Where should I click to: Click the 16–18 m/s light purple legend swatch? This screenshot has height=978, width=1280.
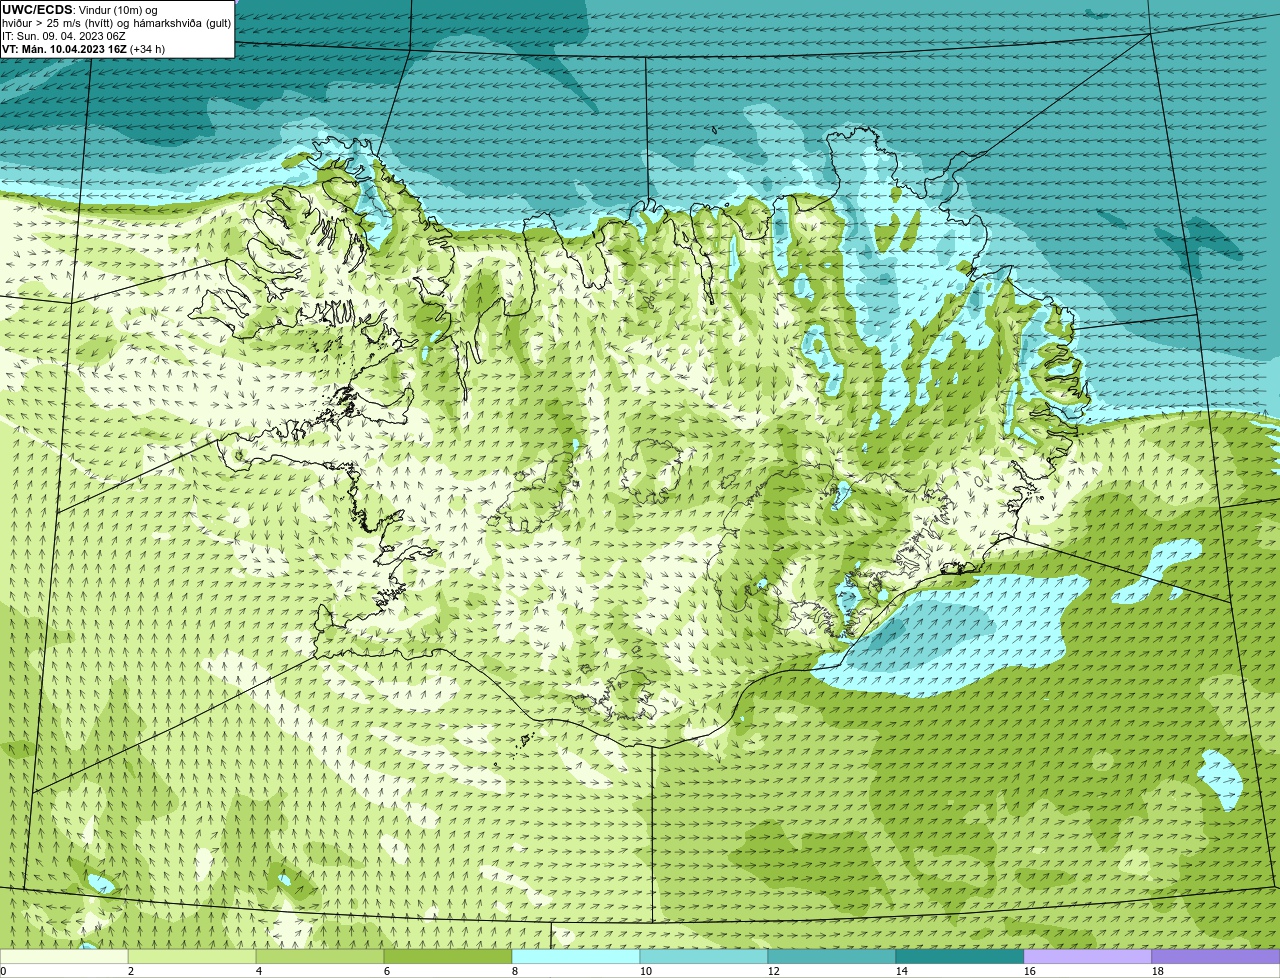tap(1088, 956)
